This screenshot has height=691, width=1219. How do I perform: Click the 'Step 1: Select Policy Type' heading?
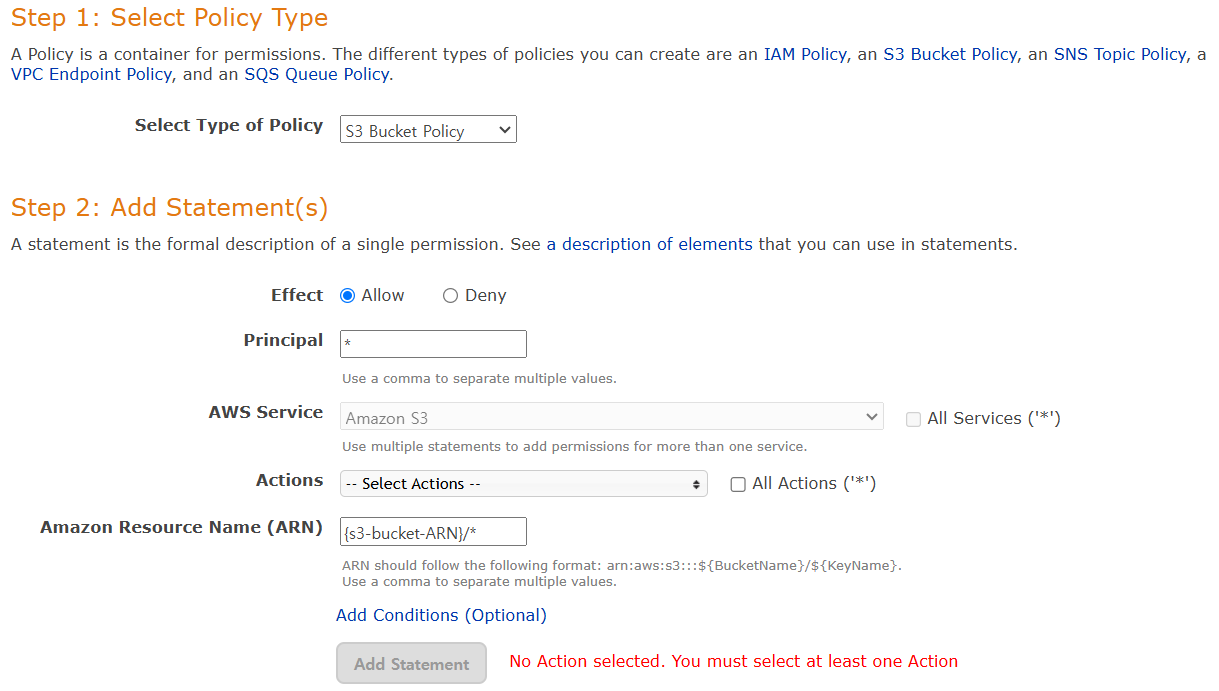tap(169, 18)
